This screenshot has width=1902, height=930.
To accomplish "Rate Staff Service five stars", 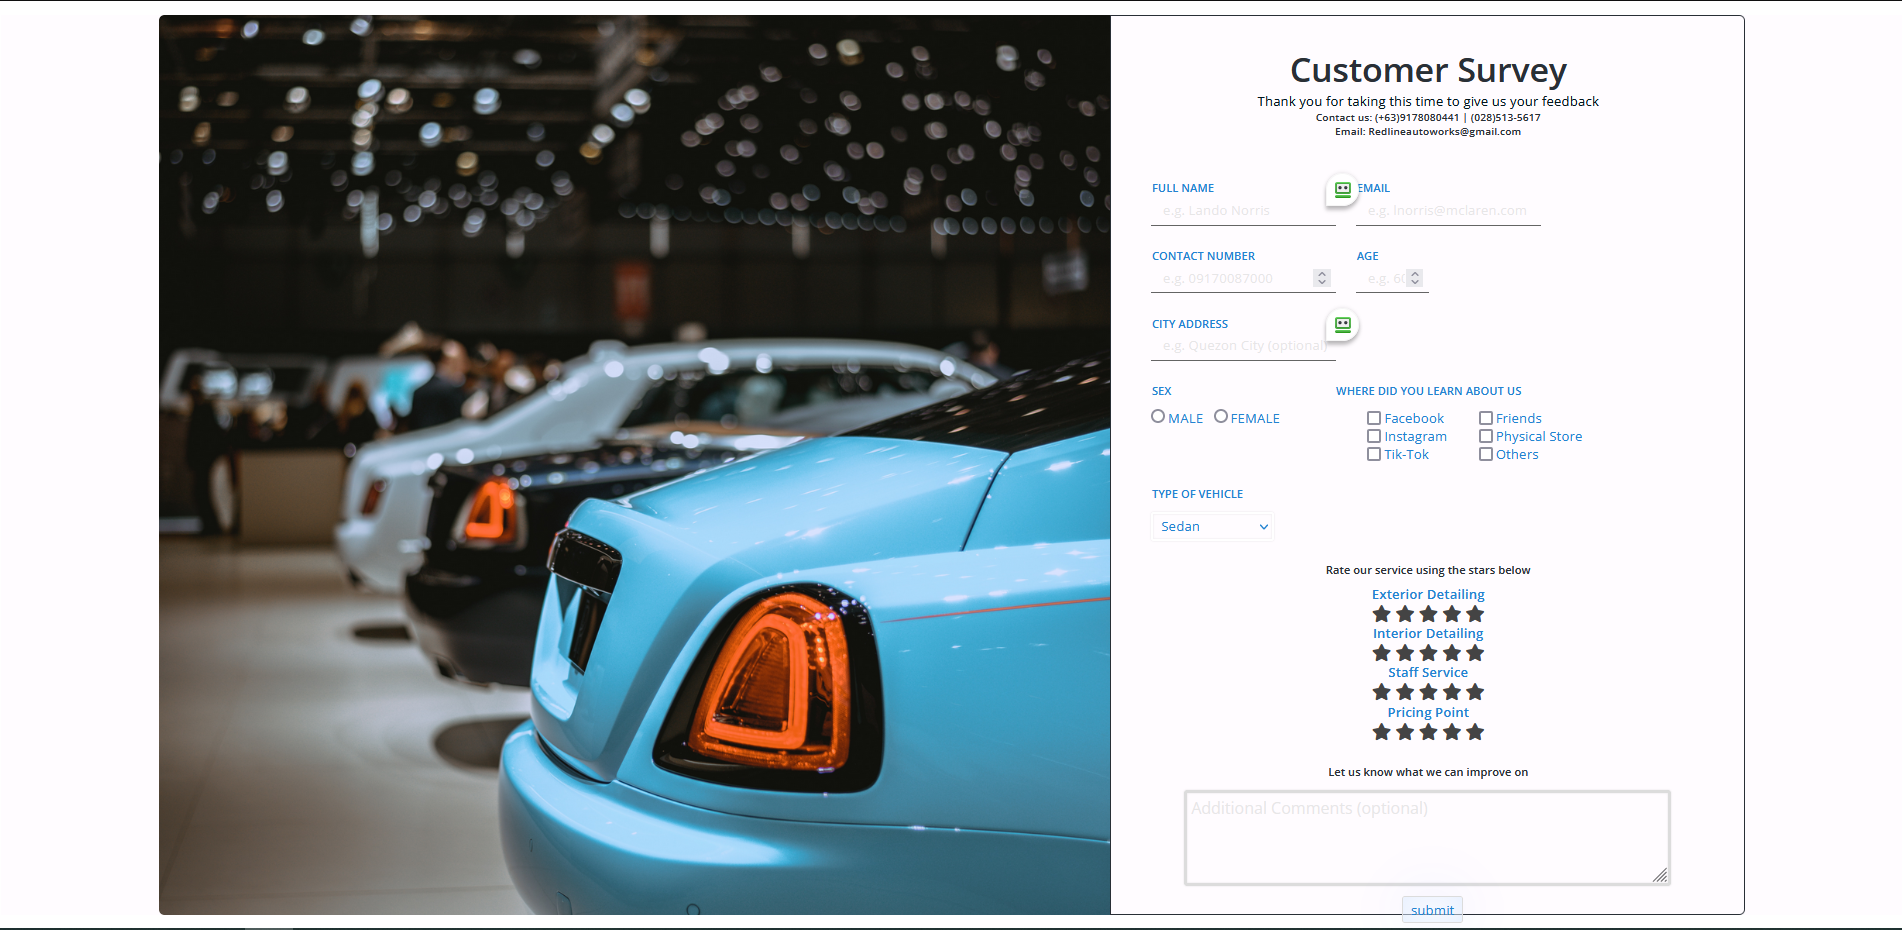I will 1475,692.
